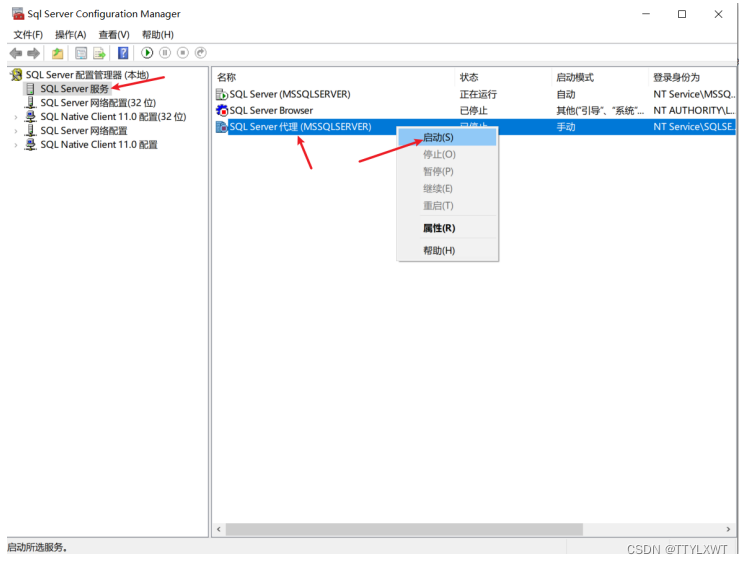Click the Restart Service toolbar icon
Image resolution: width=743 pixels, height=564 pixels.
pos(200,53)
